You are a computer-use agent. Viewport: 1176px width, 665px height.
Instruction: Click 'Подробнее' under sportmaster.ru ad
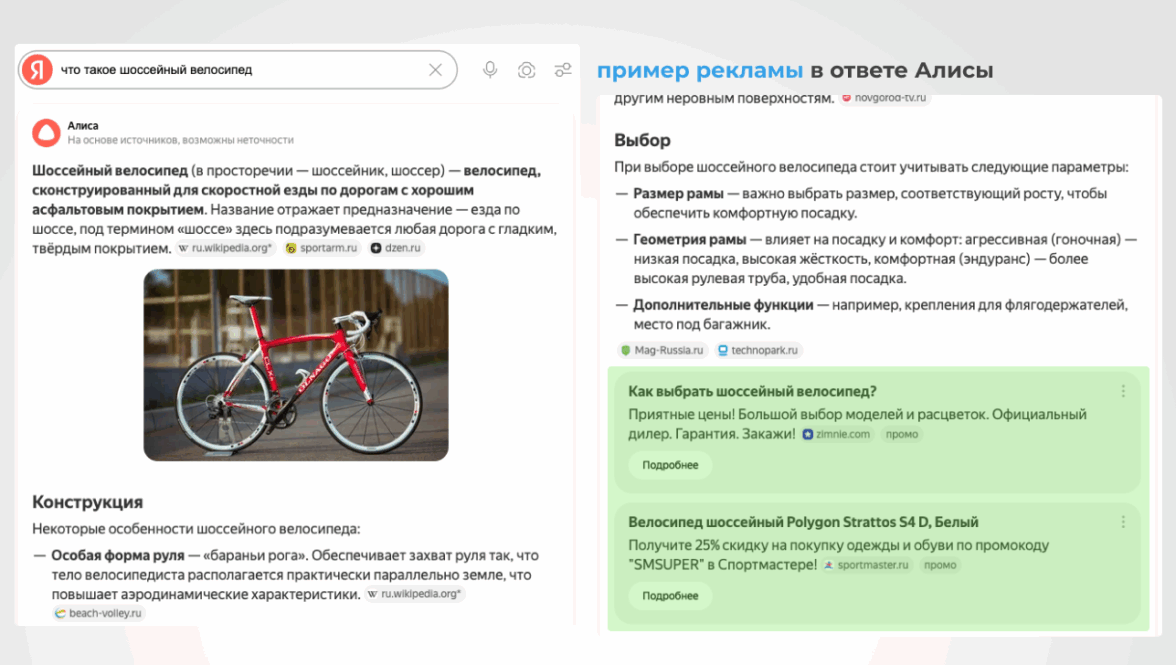[x=670, y=596]
